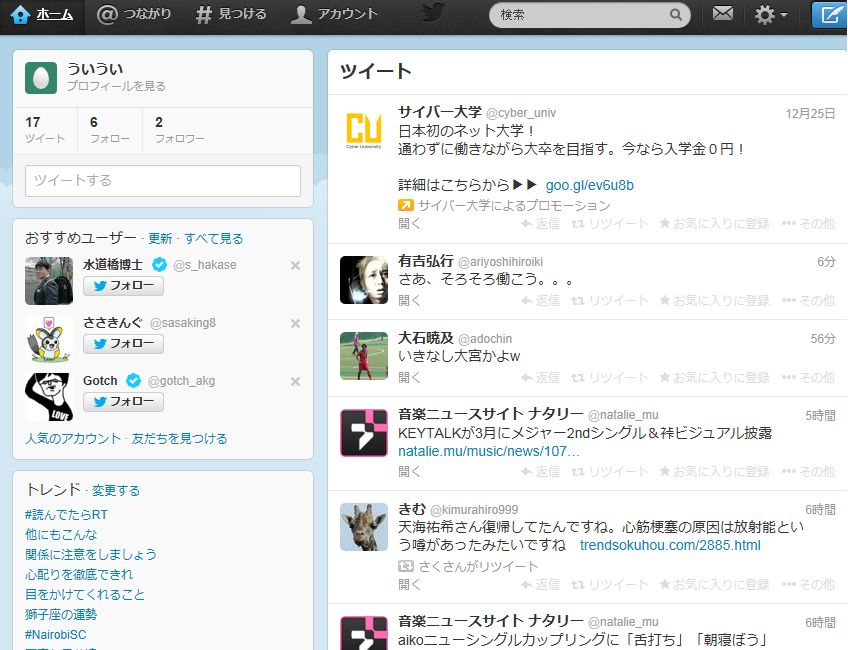Open the direct messages envelope icon
Screen dimensions: 848x650
pos(723,14)
